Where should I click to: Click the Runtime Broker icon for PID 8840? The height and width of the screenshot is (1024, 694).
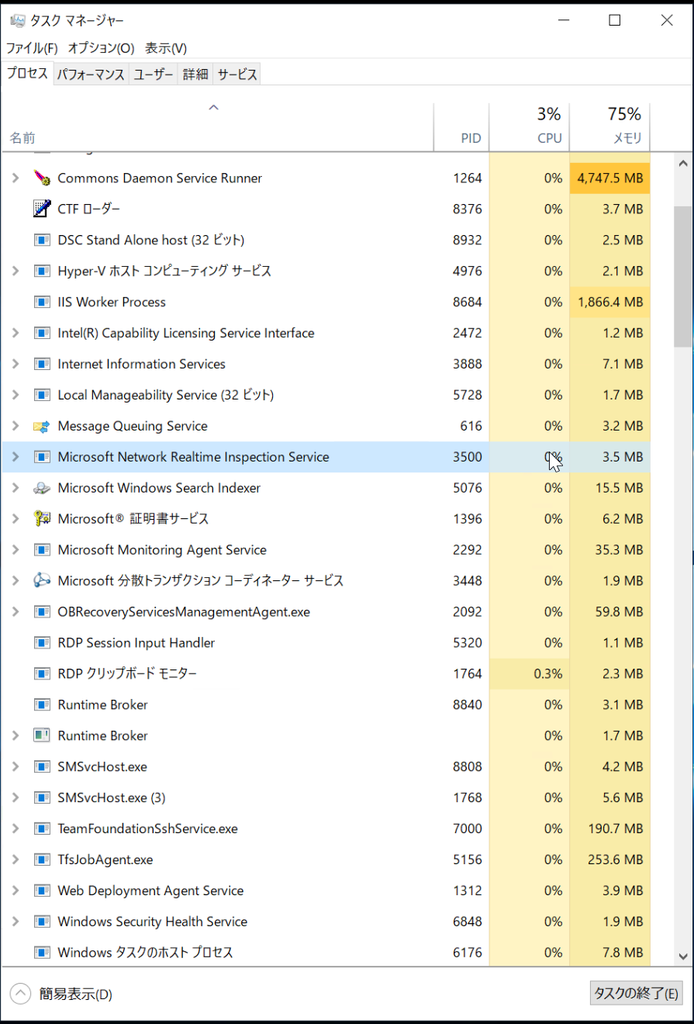(x=42, y=705)
